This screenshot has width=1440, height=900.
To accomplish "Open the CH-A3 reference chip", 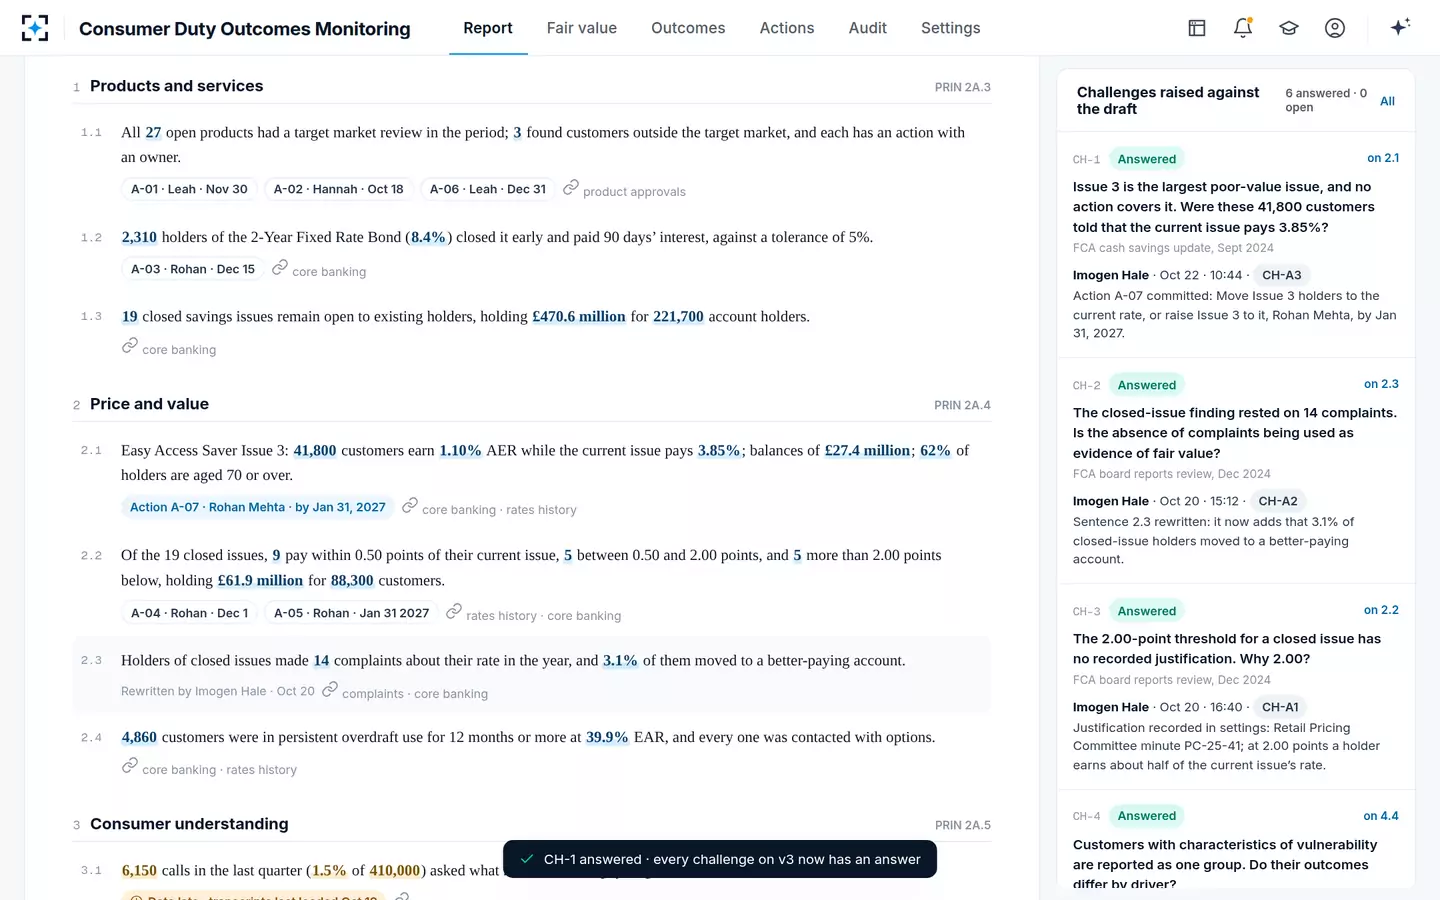I will [1282, 275].
